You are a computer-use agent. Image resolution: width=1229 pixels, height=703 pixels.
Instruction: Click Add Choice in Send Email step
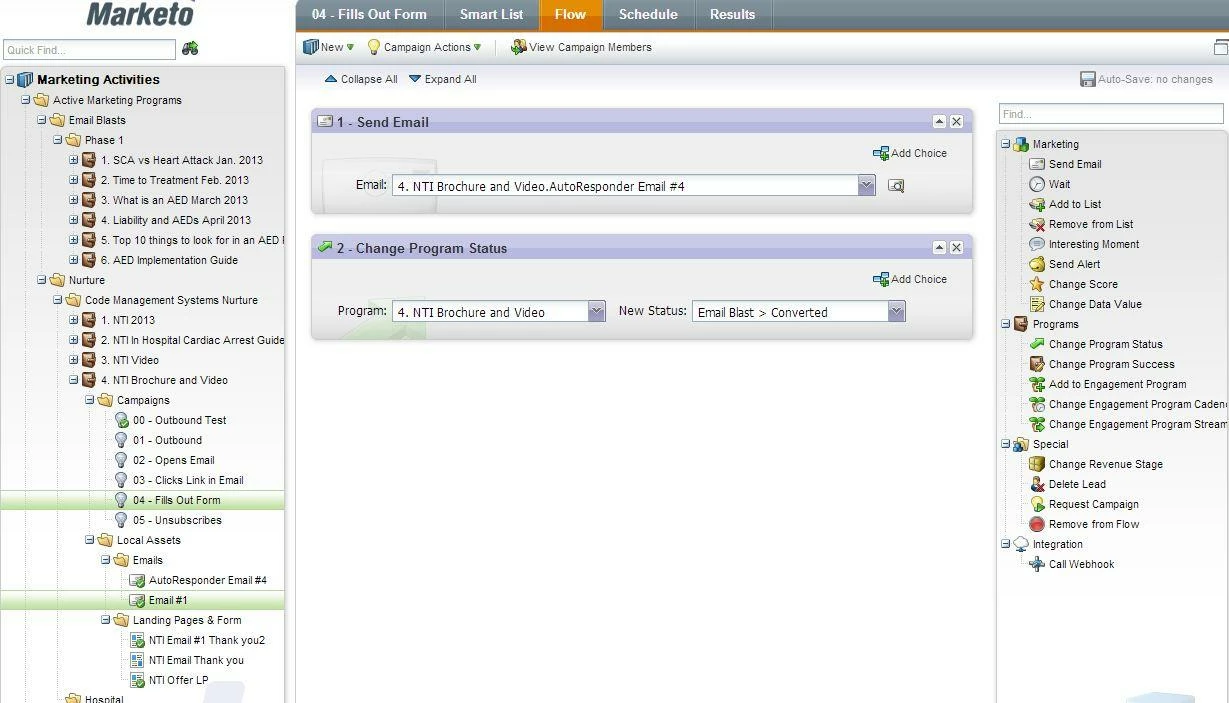pyautogui.click(x=910, y=153)
